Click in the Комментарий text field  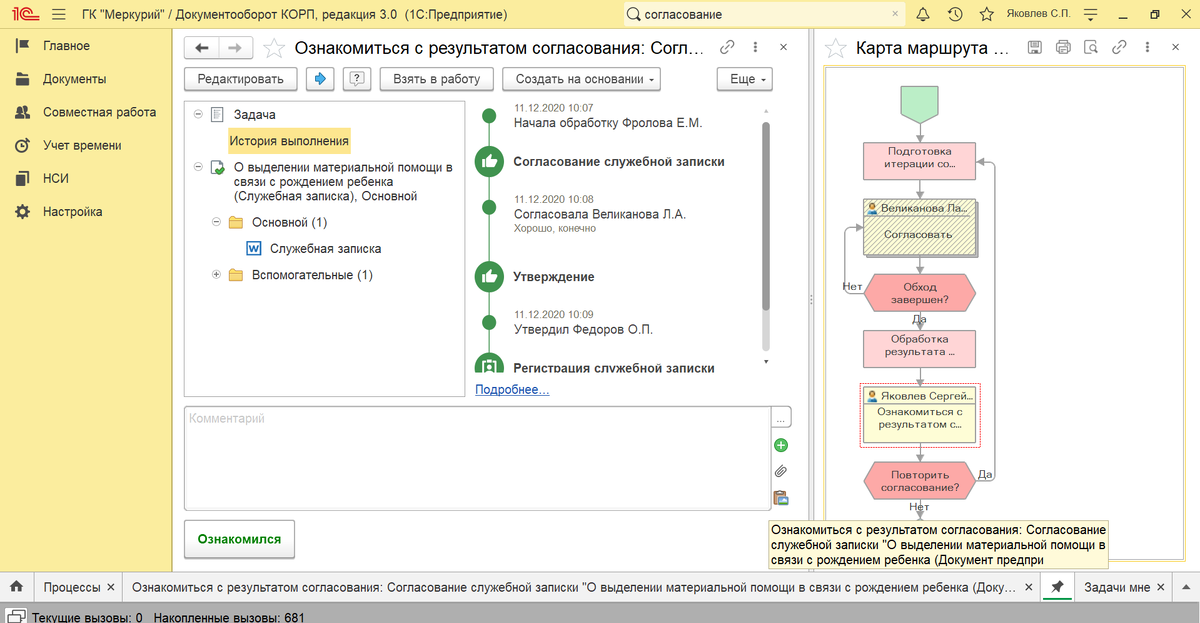(478, 457)
